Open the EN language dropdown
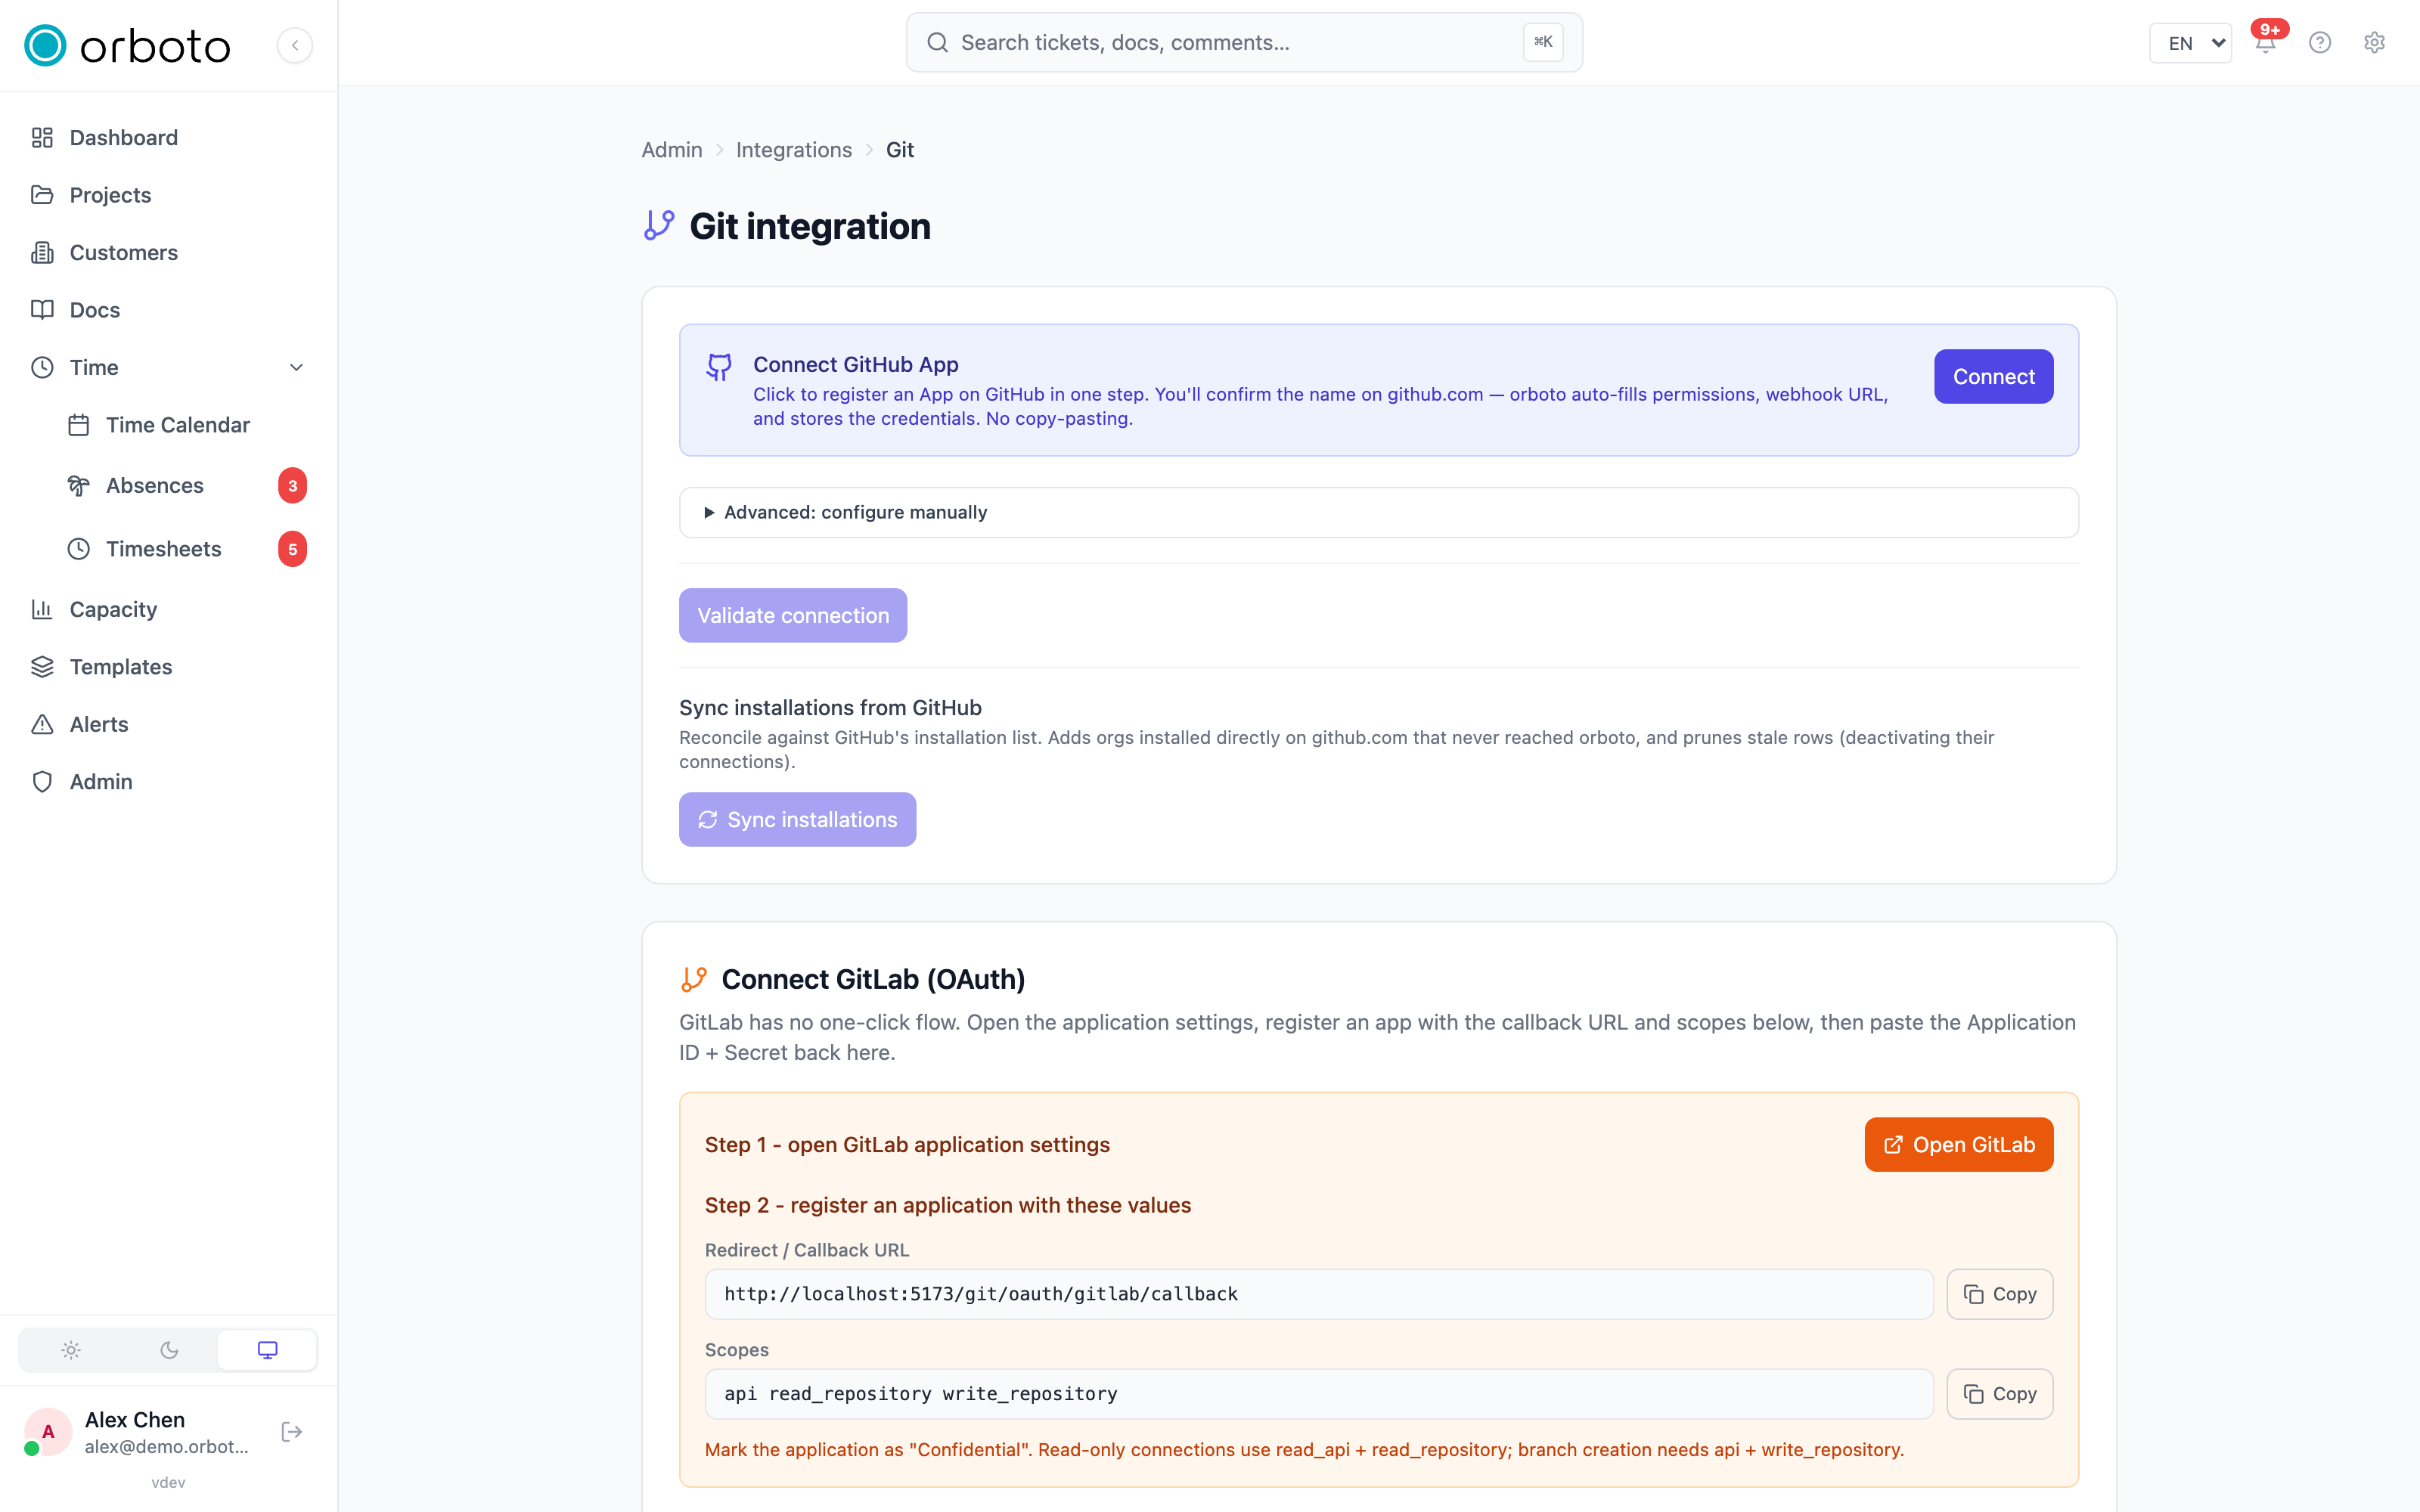 tap(2190, 43)
